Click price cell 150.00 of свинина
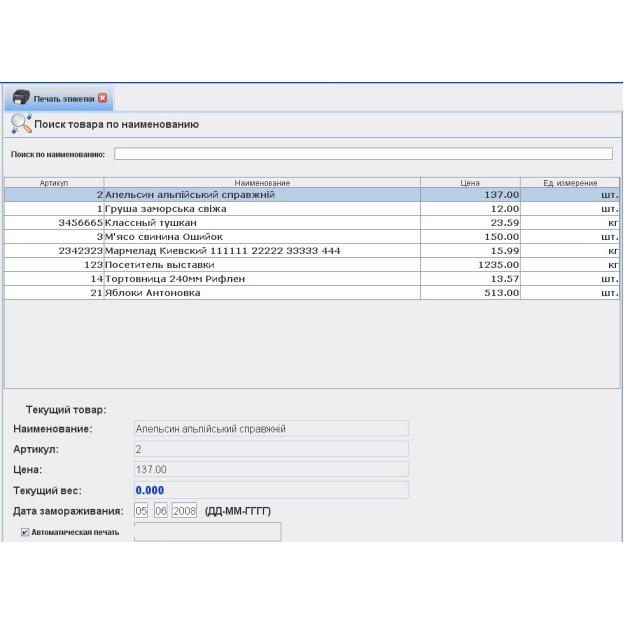Screen dimensions: 625x625 pyautogui.click(x=470, y=237)
